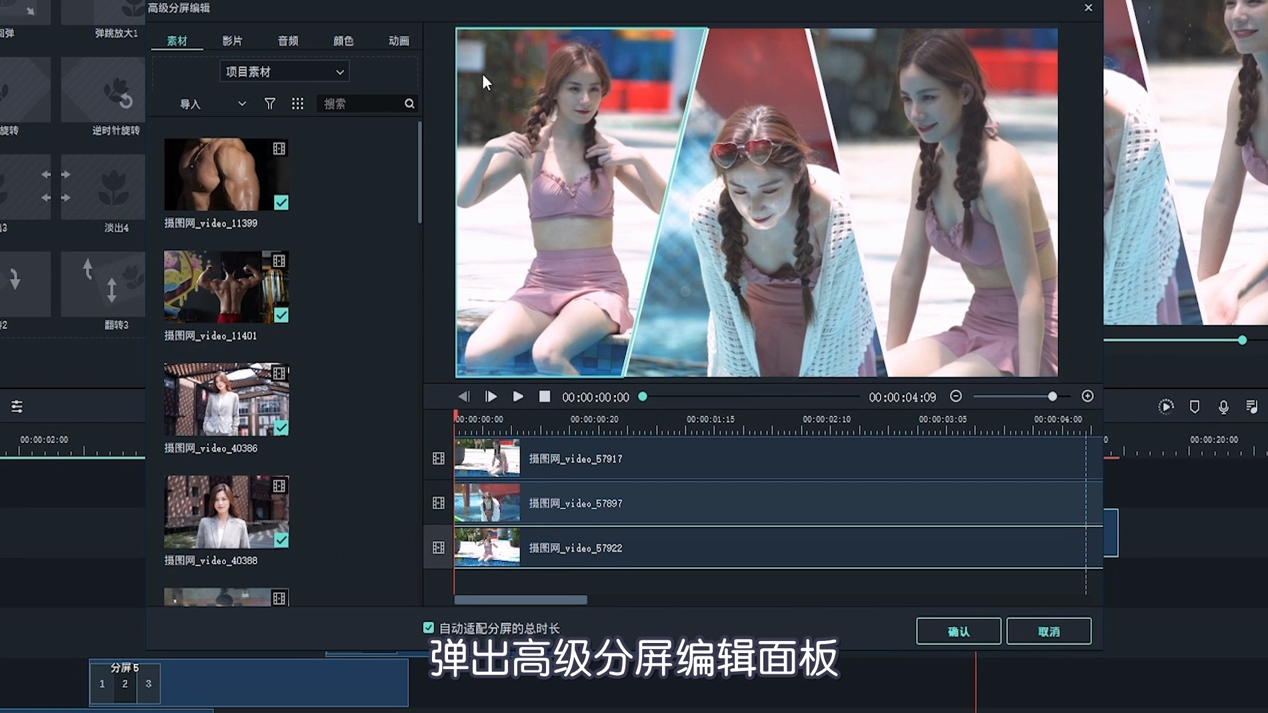Click main window preview progress slider handle
This screenshot has height=713, width=1268.
1242,340
